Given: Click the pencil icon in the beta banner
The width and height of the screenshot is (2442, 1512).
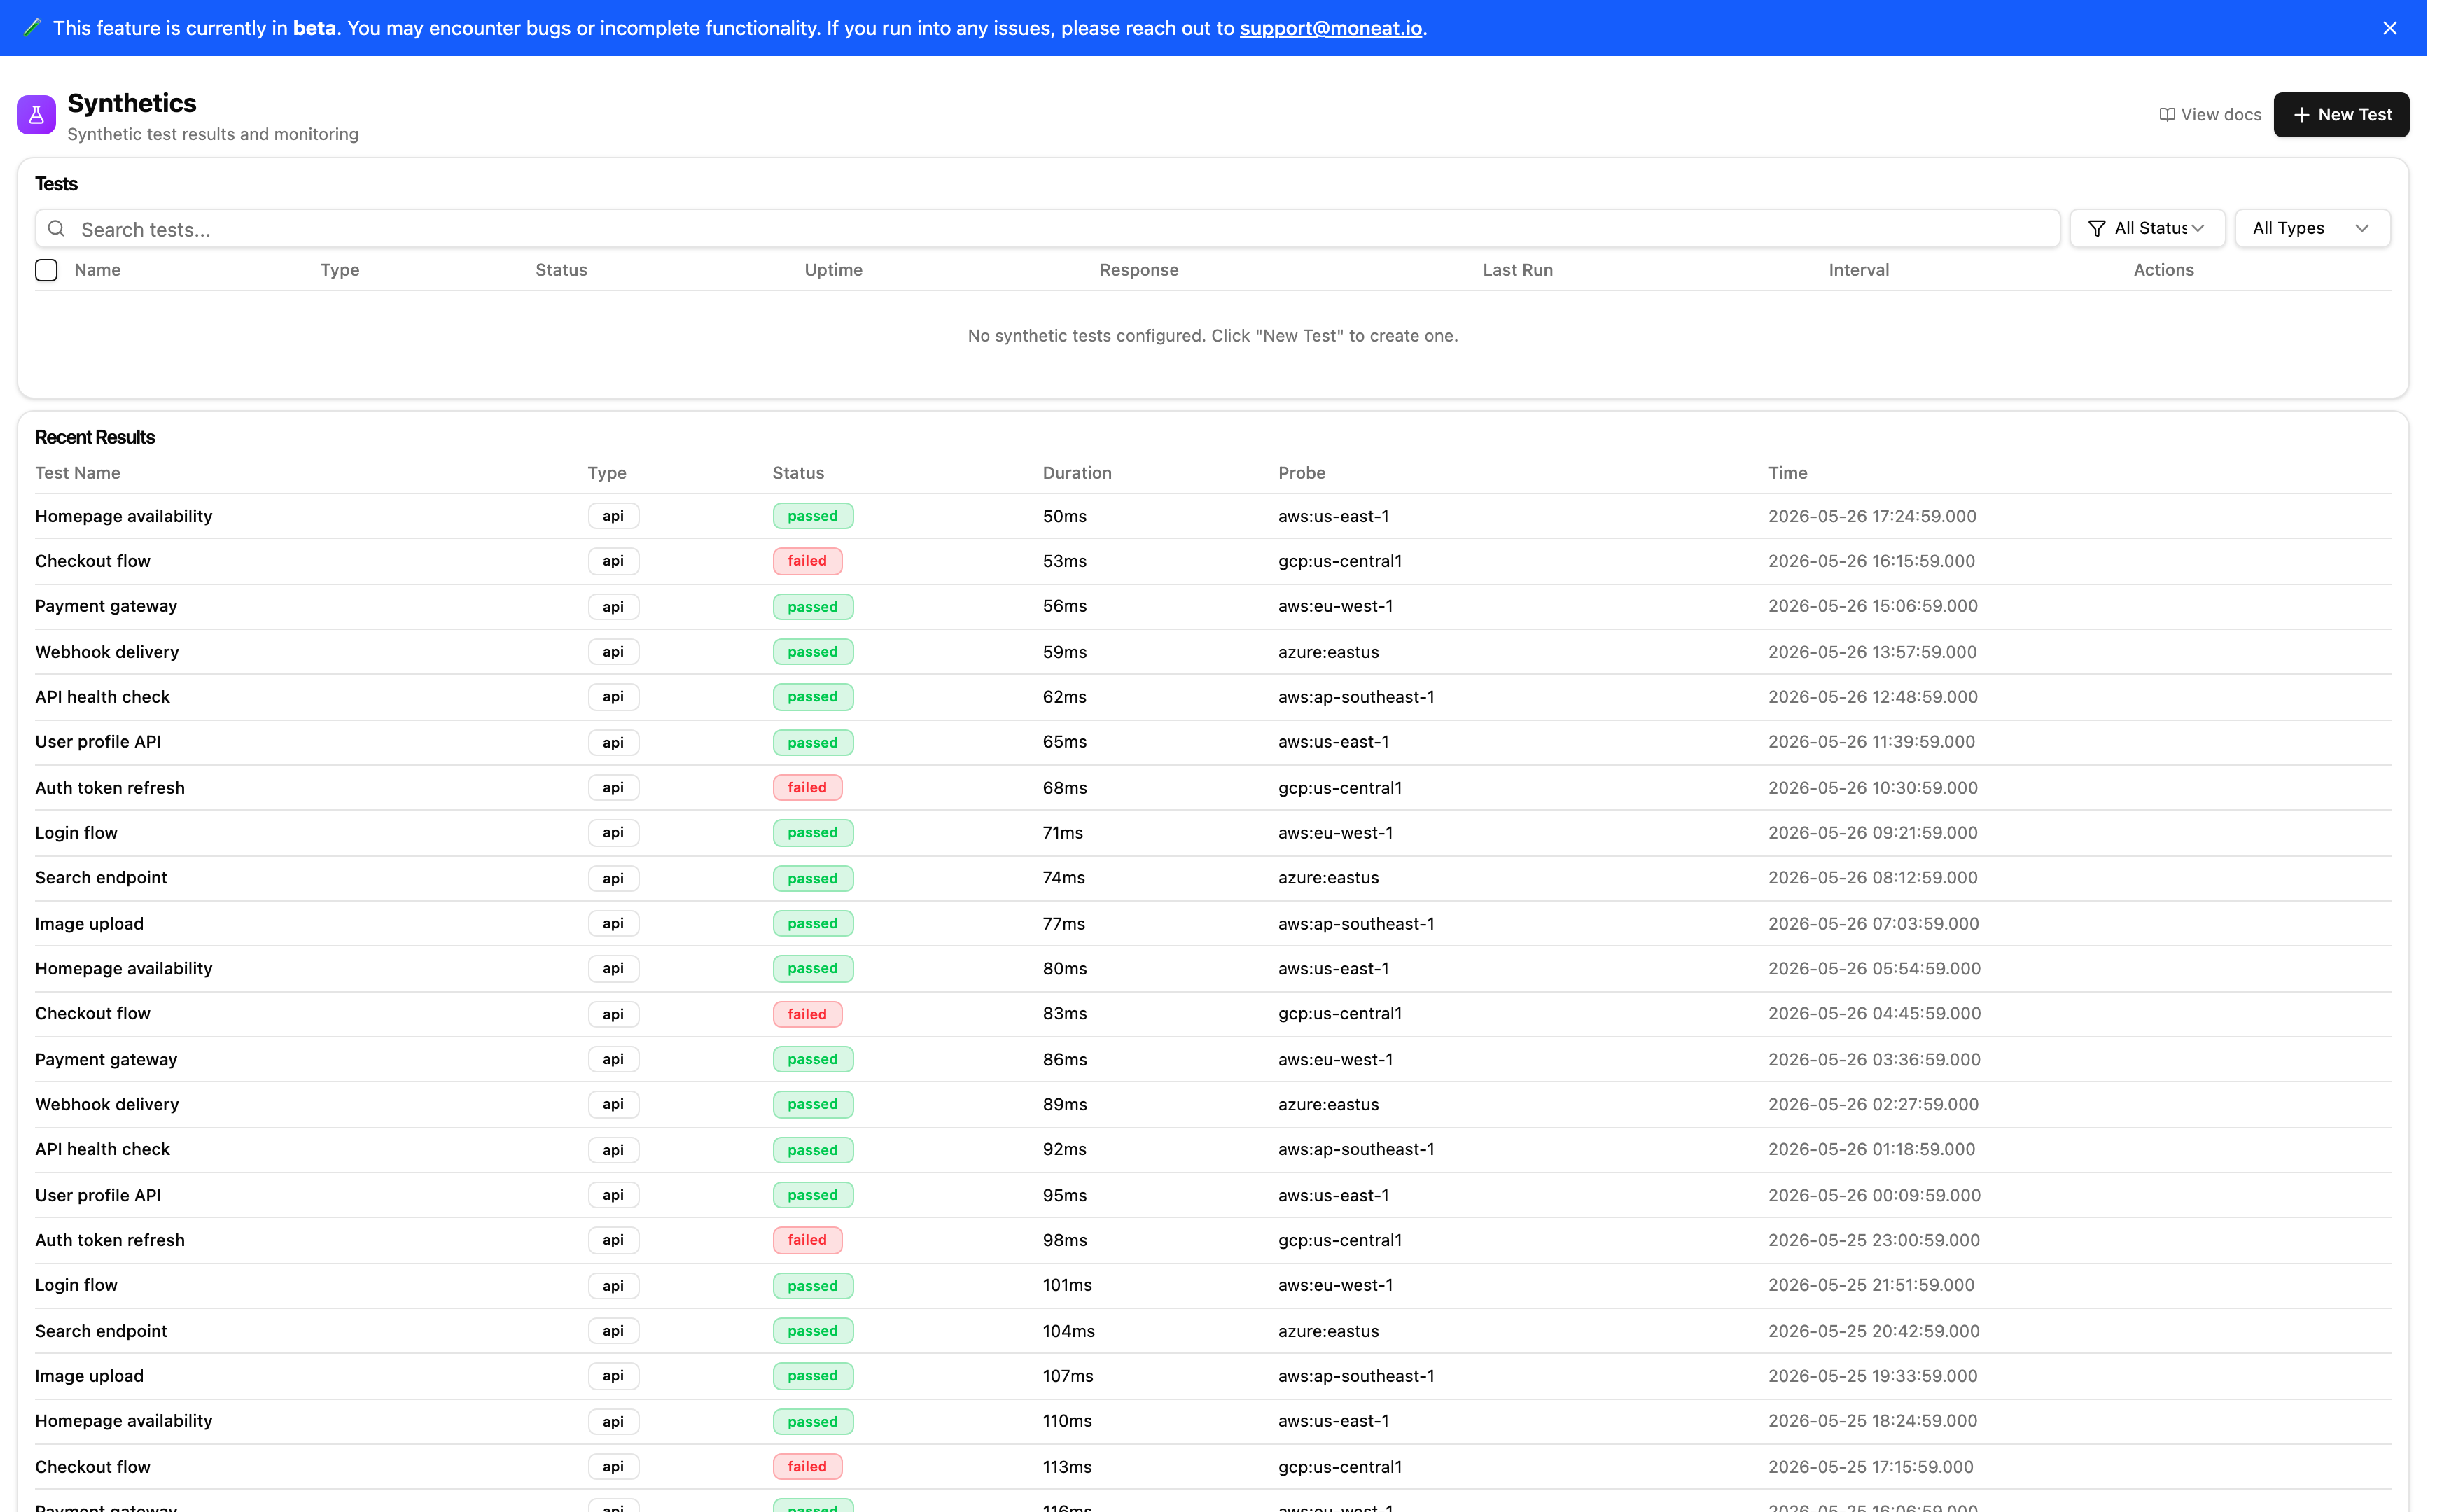Looking at the screenshot, I should [31, 28].
